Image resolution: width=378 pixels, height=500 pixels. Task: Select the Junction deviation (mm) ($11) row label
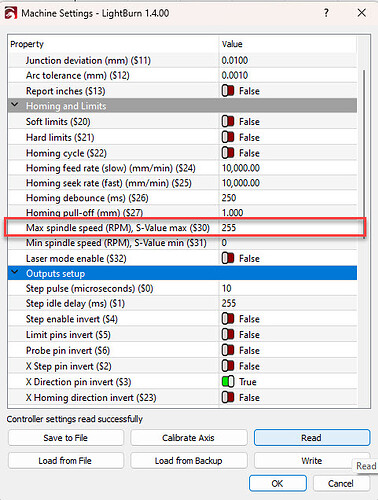click(88, 60)
